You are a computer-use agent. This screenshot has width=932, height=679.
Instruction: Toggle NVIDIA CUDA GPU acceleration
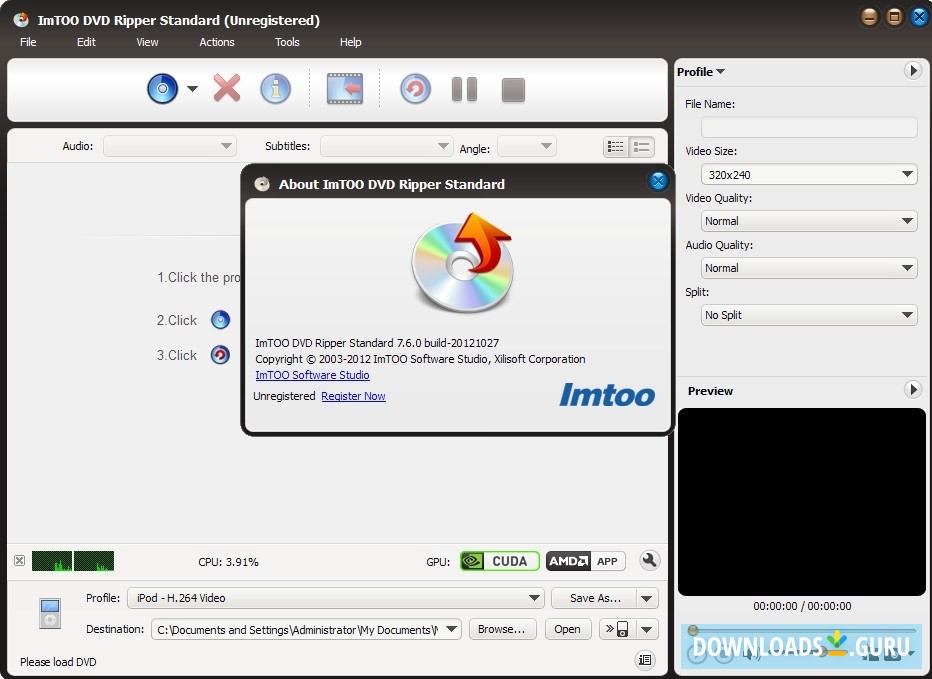[x=499, y=561]
